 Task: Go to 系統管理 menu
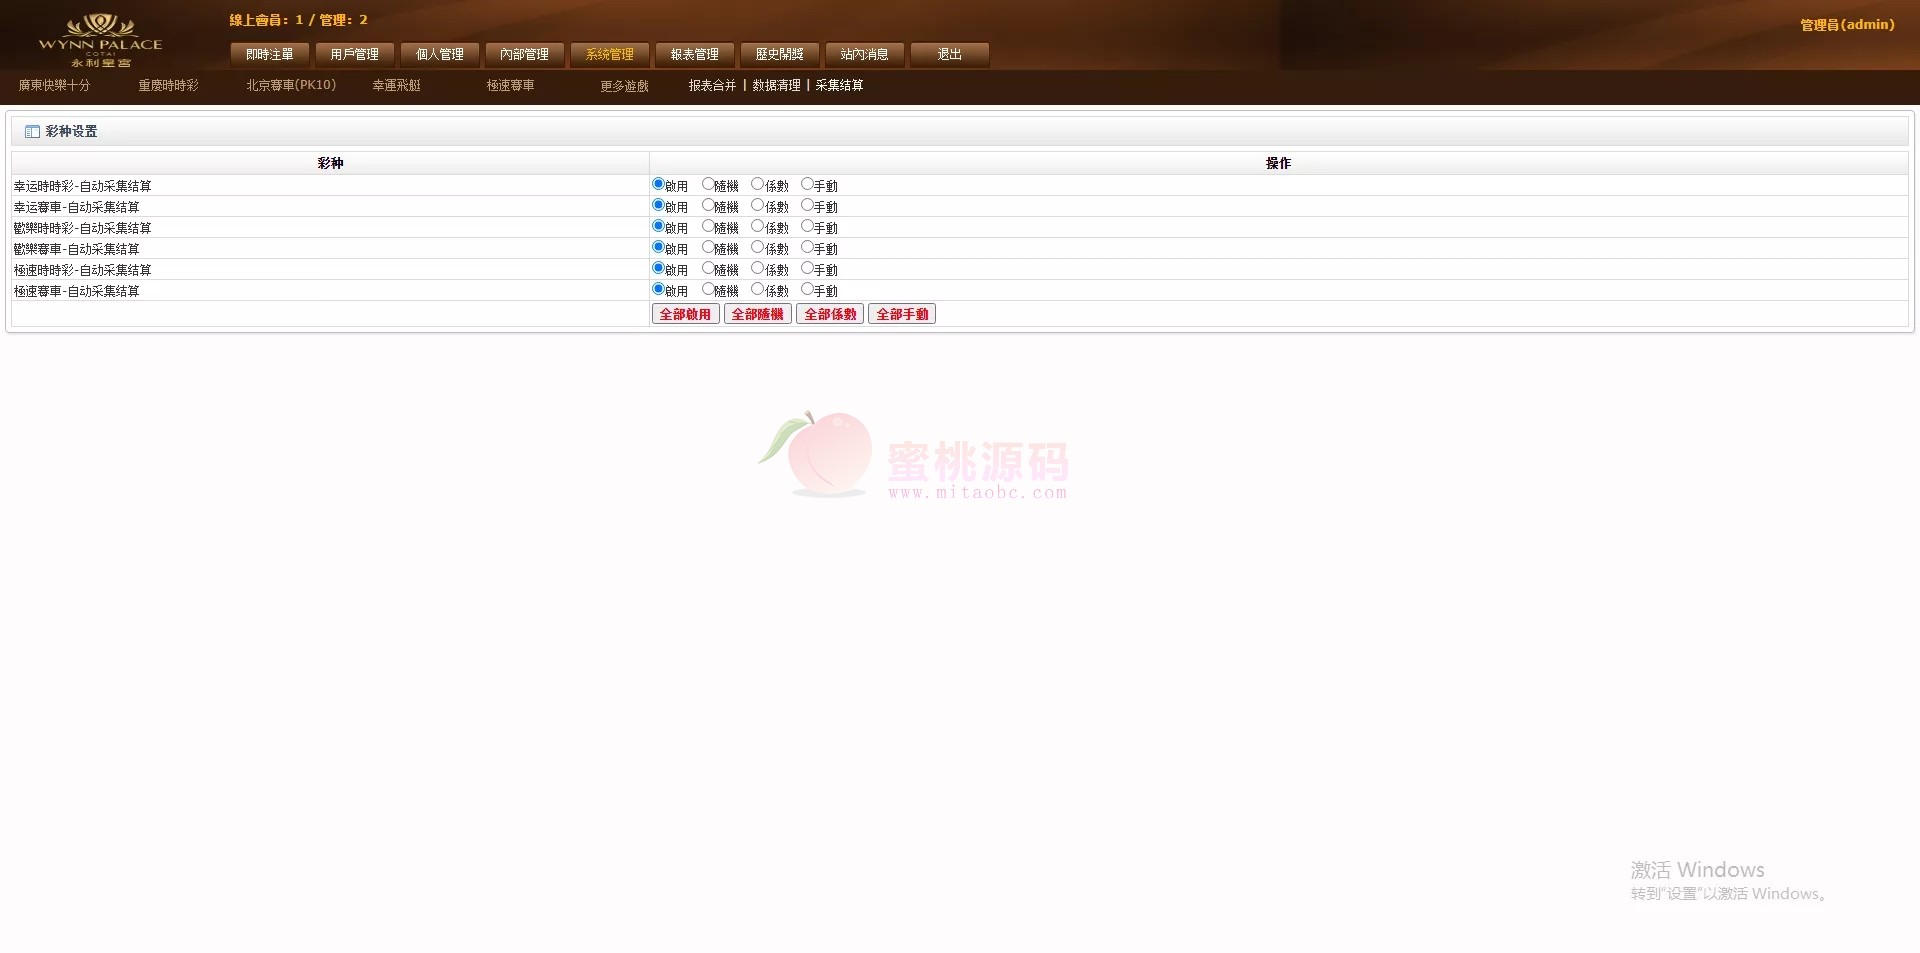coord(610,55)
